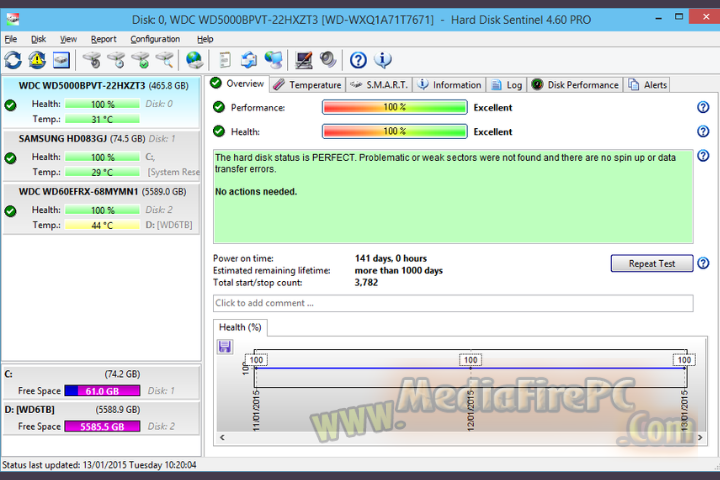Switch to the Alerts tab
This screenshot has width=720, height=480.
[x=647, y=85]
